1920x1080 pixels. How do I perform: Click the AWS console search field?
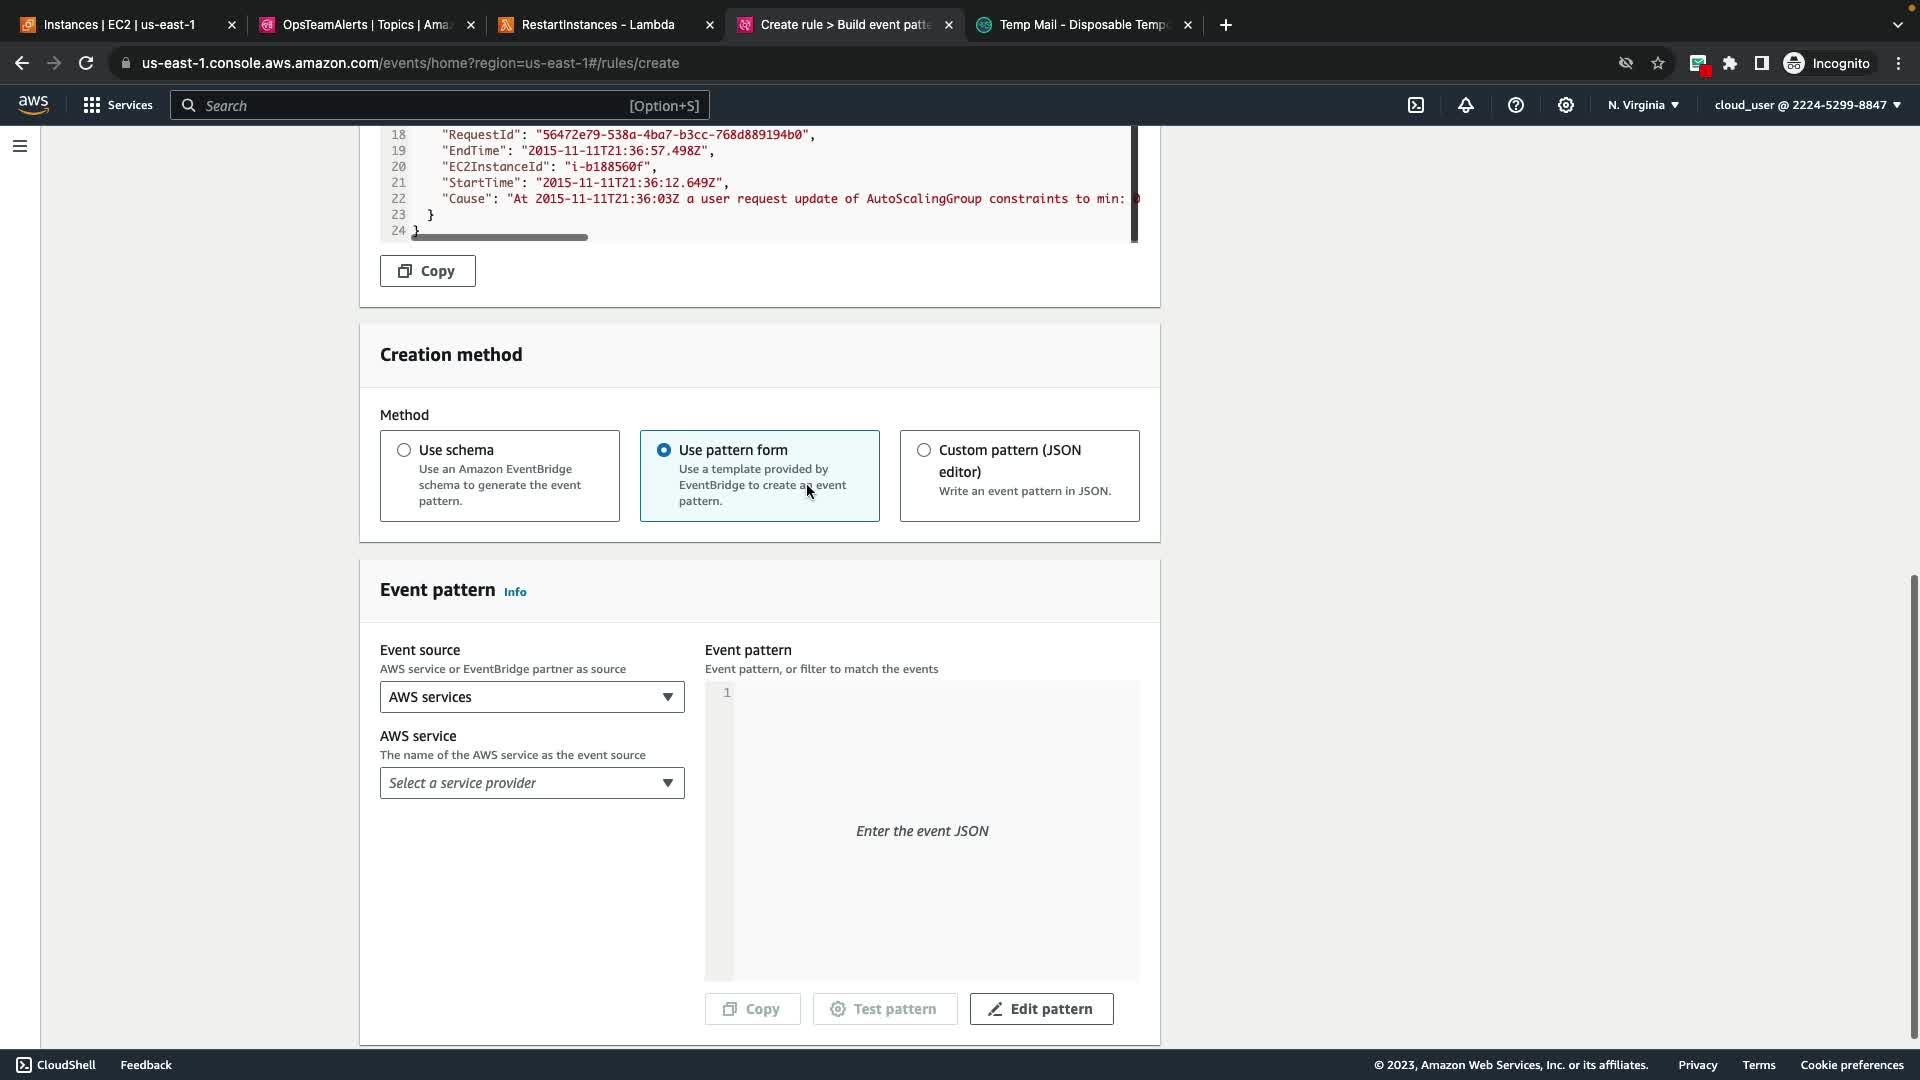(x=440, y=105)
